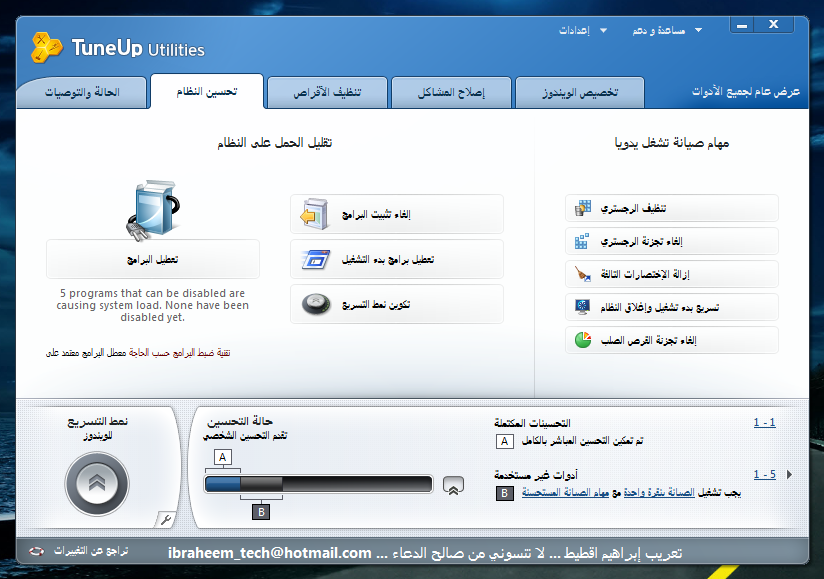The width and height of the screenshot is (824, 579).
Task: Click the Disable startup programs window icon
Action: click(x=315, y=260)
